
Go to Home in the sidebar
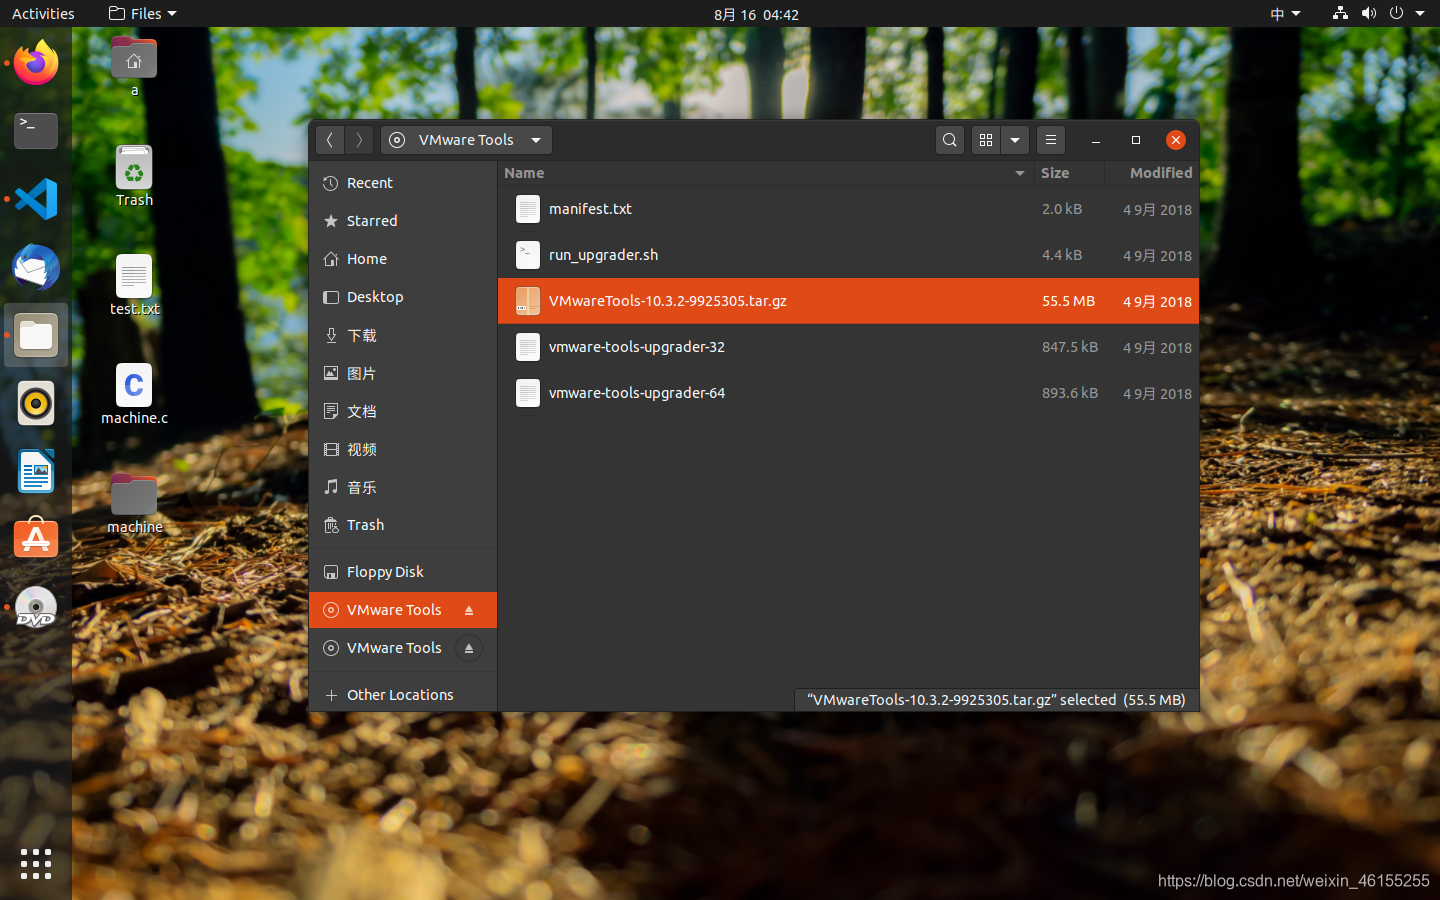point(403,259)
